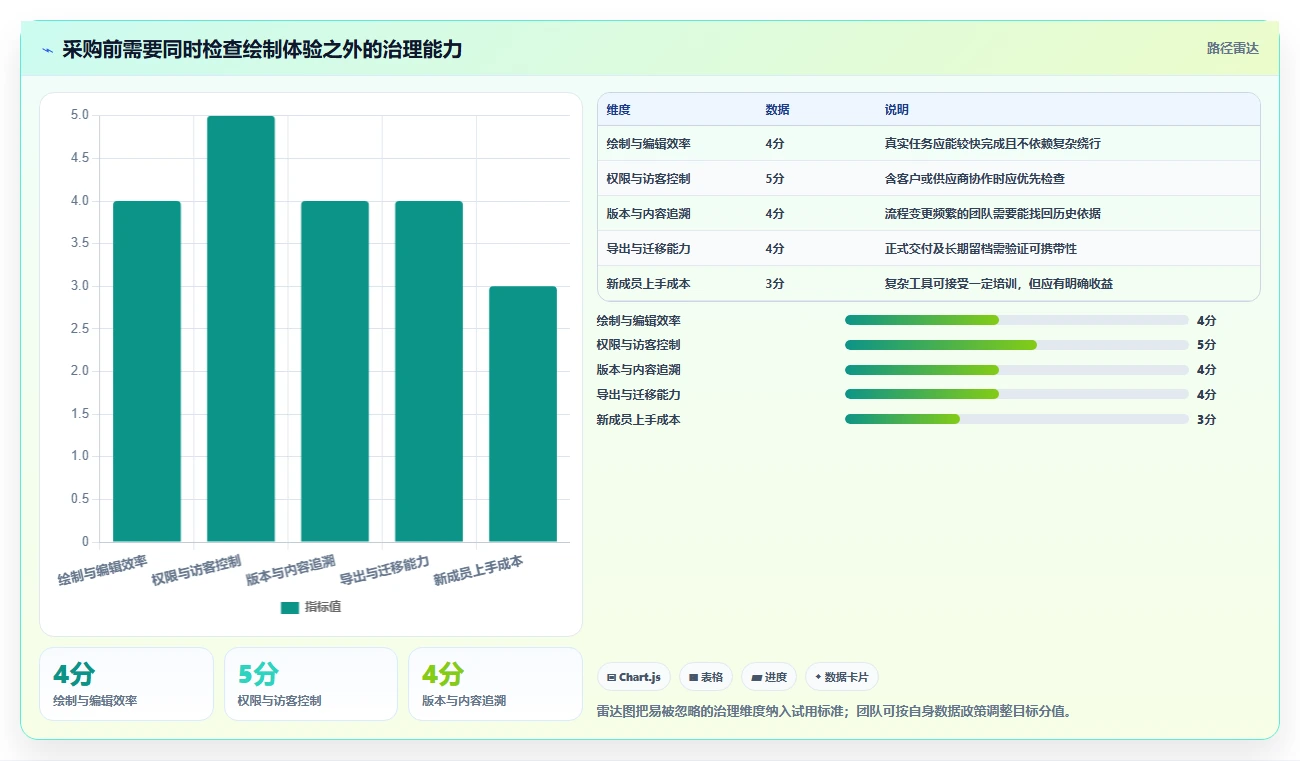Viewport: 1300px width, 761px height.
Task: Select table cell 版本与内容追溯
Action: [648, 214]
